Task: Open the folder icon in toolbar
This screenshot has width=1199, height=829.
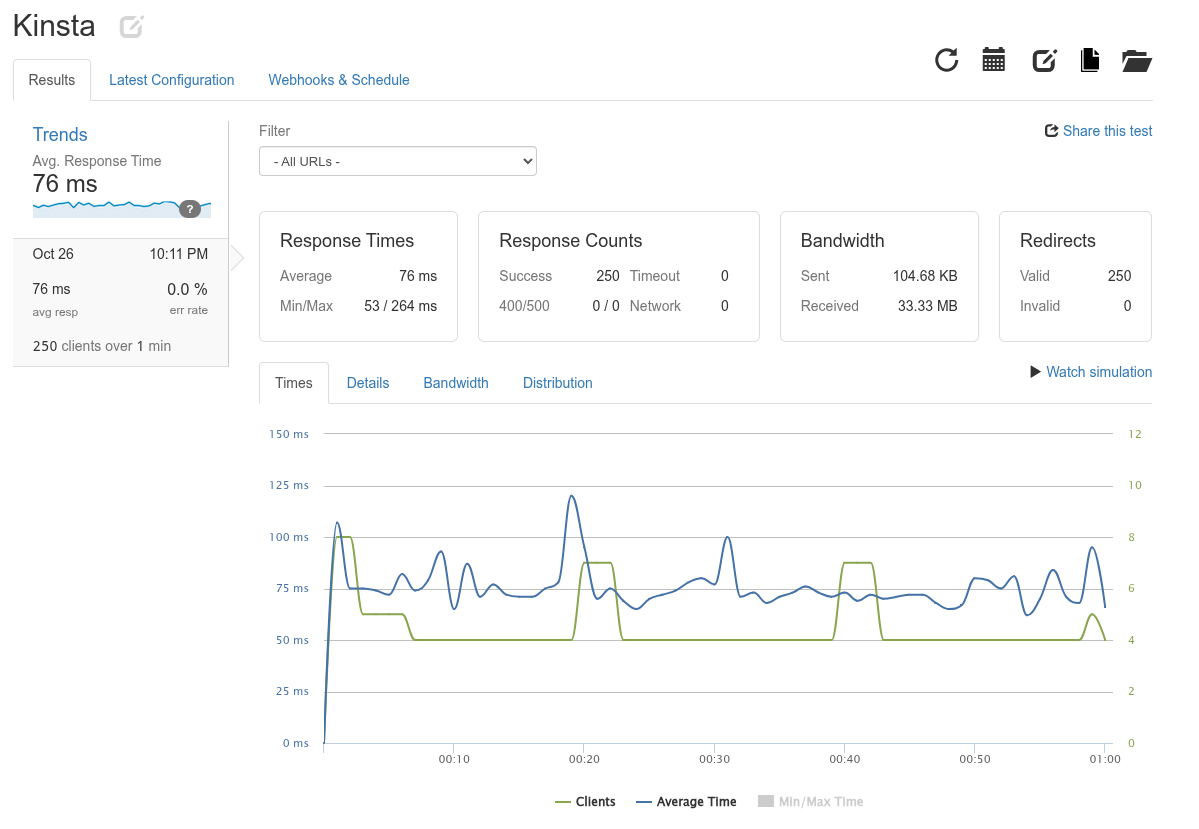Action: (x=1137, y=60)
